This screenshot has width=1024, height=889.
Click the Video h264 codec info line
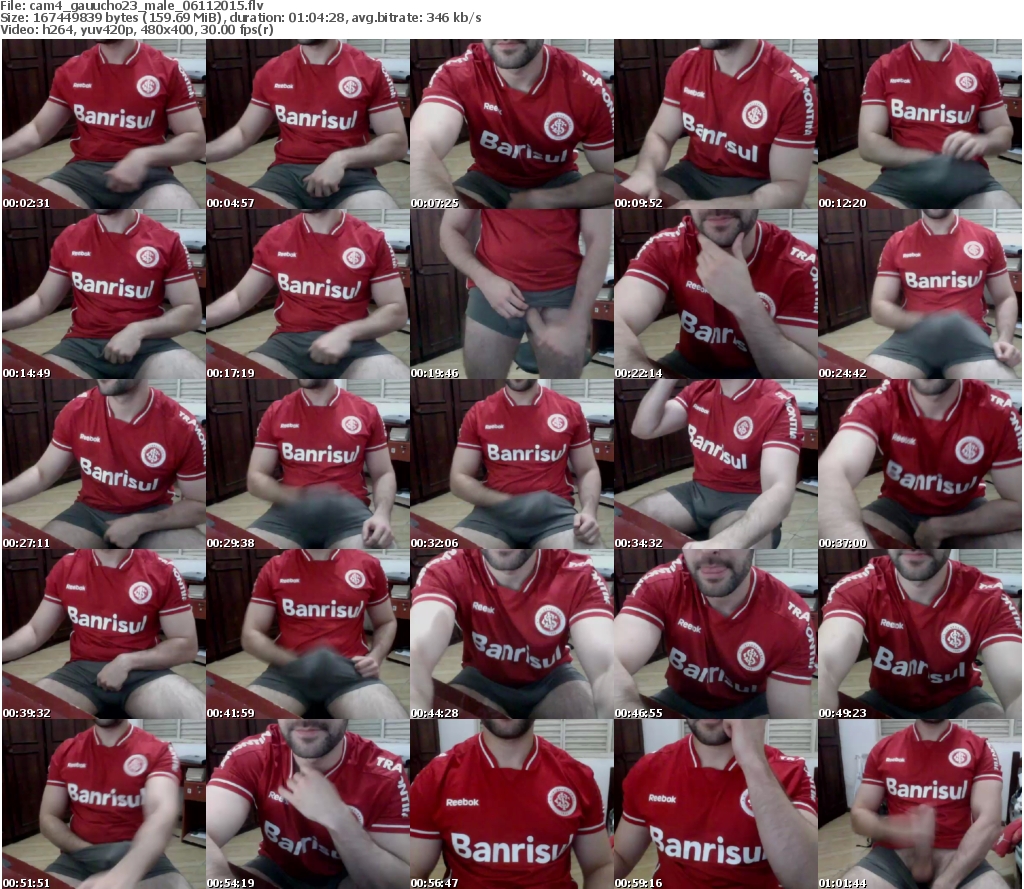click(x=137, y=29)
